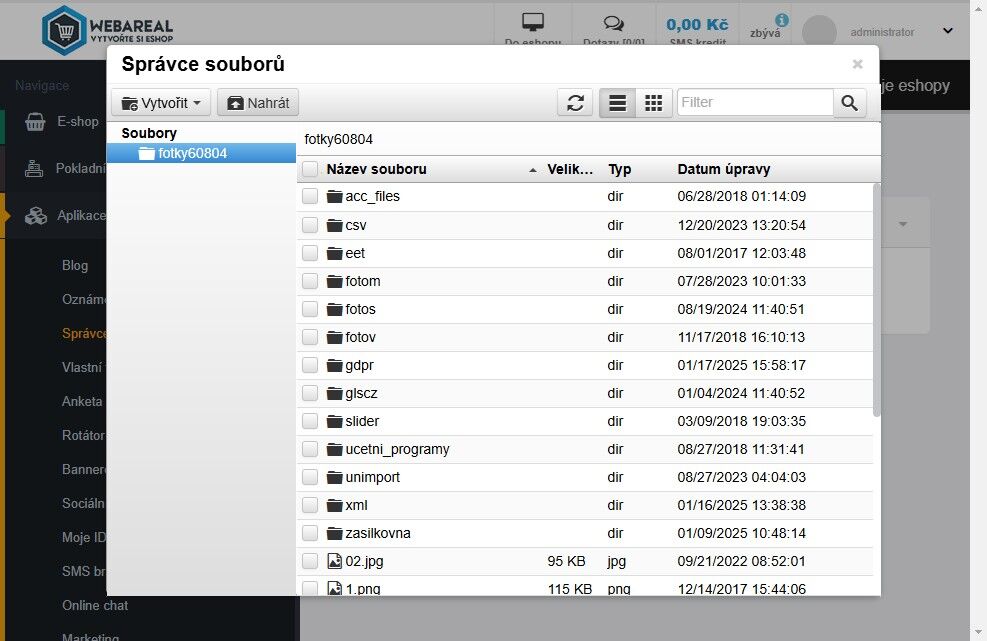
Task: Expand the administrator account menu arrow
Action: (947, 31)
